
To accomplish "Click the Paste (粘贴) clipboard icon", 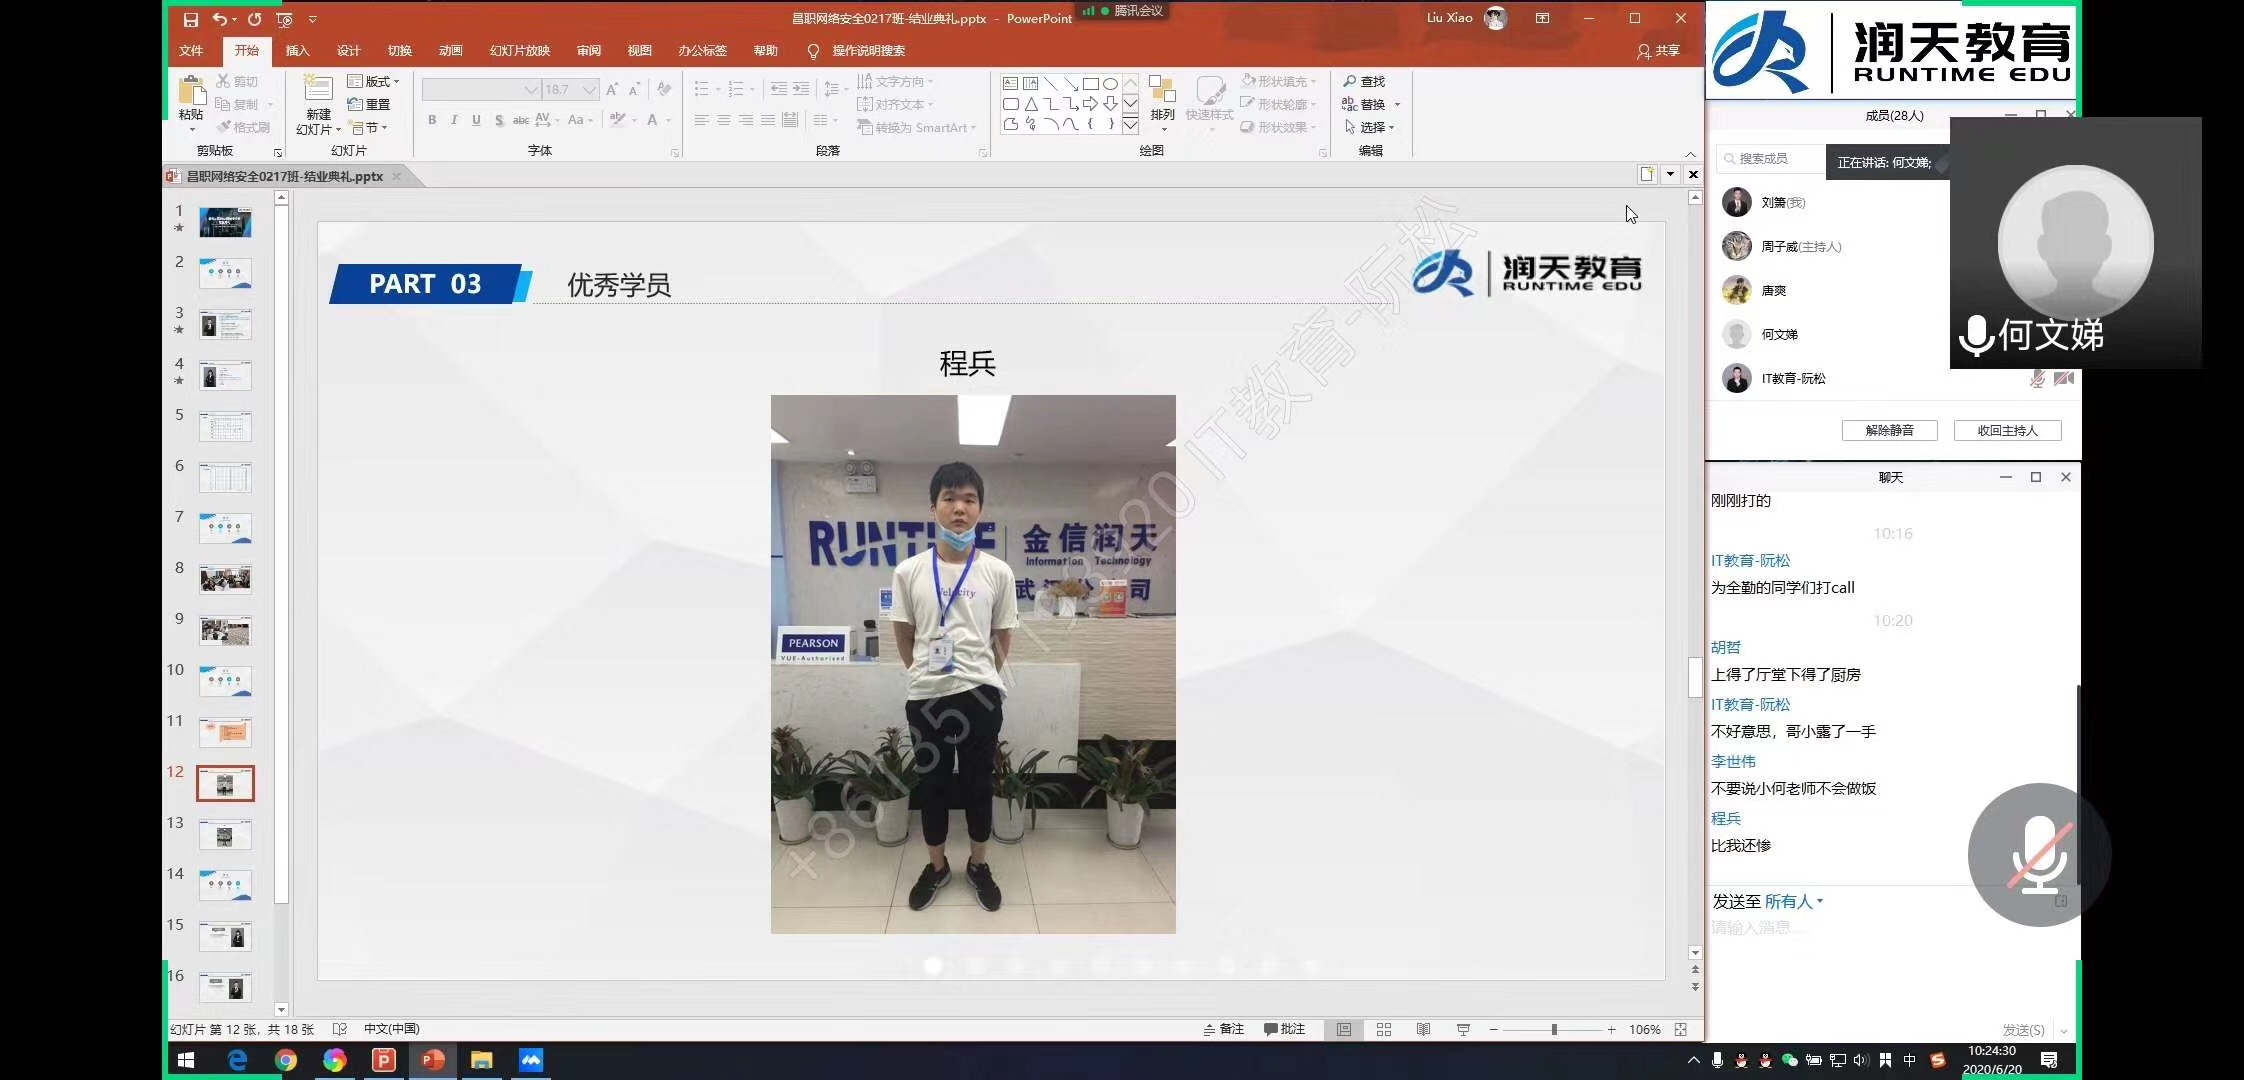I will (x=191, y=91).
